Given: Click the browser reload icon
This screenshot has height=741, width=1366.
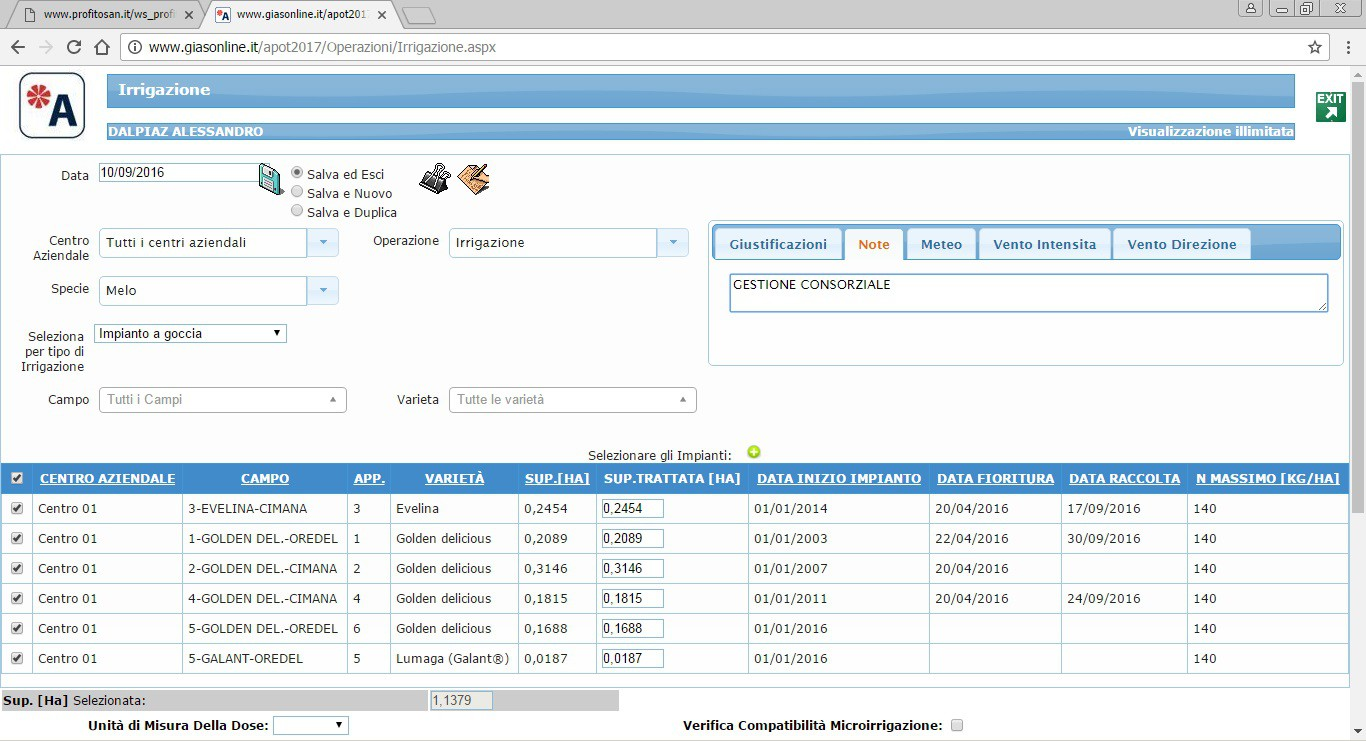Looking at the screenshot, I should pyautogui.click(x=73, y=47).
